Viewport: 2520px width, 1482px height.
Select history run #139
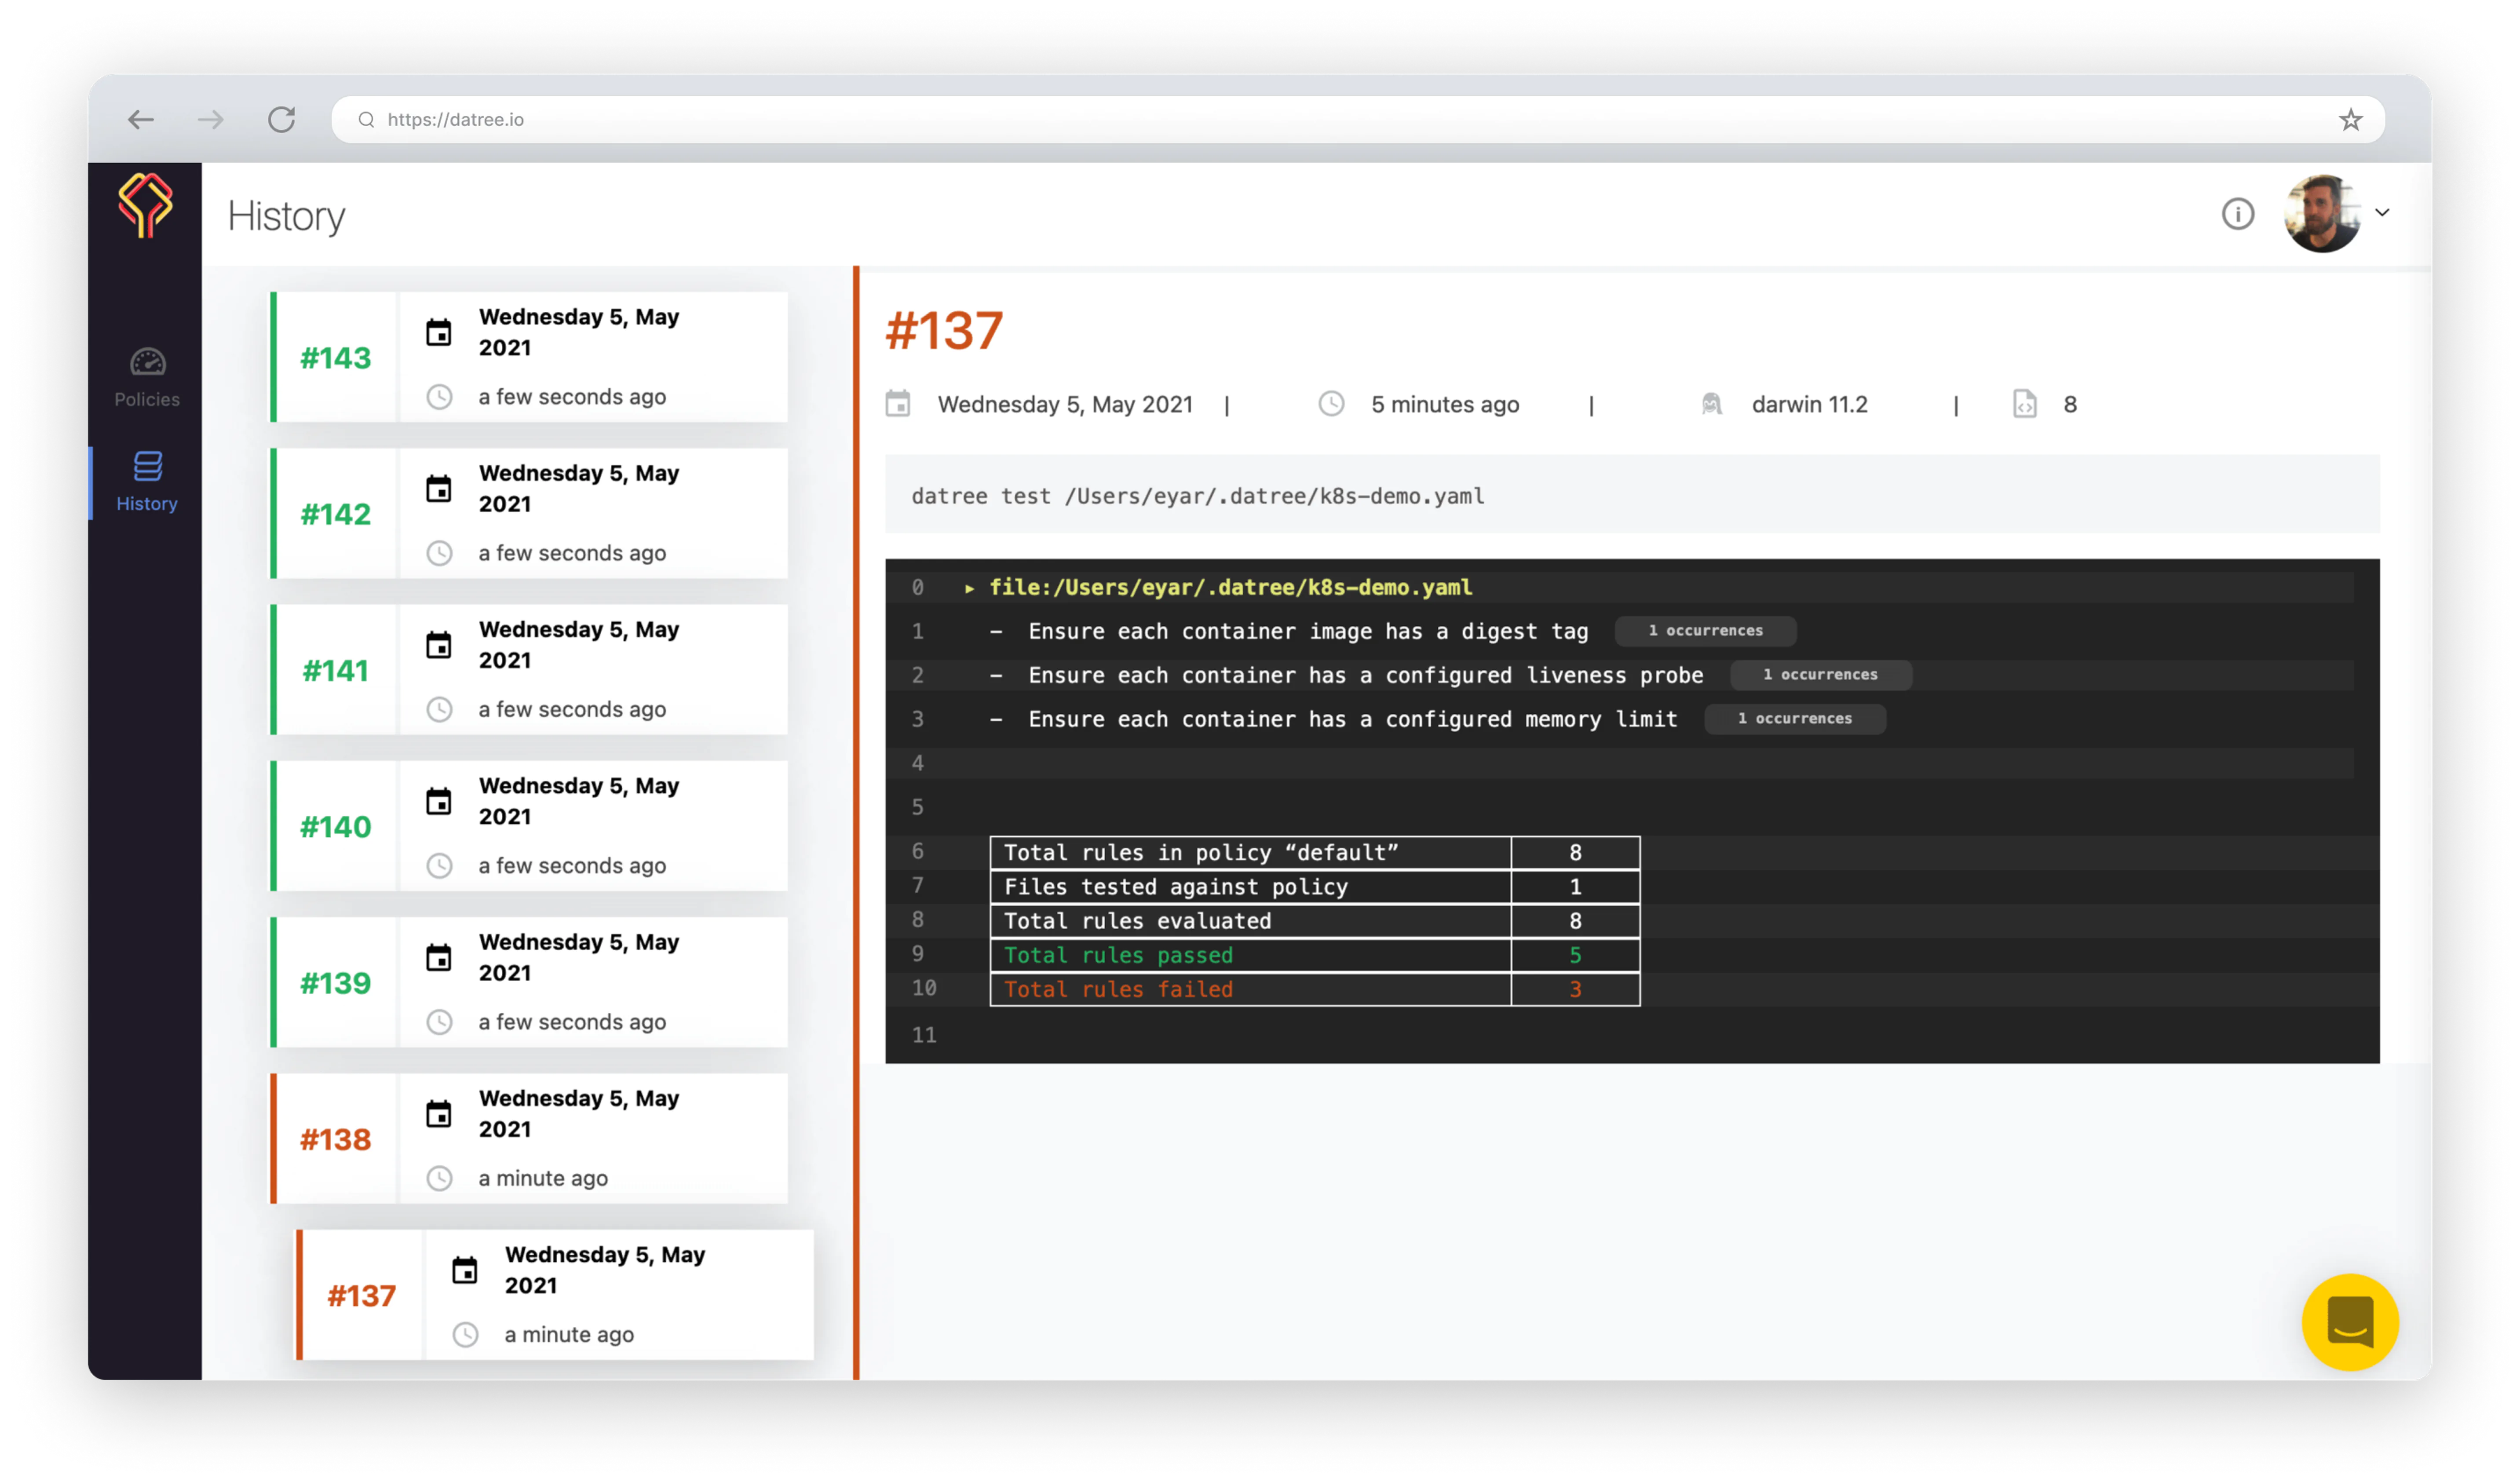[x=530, y=982]
